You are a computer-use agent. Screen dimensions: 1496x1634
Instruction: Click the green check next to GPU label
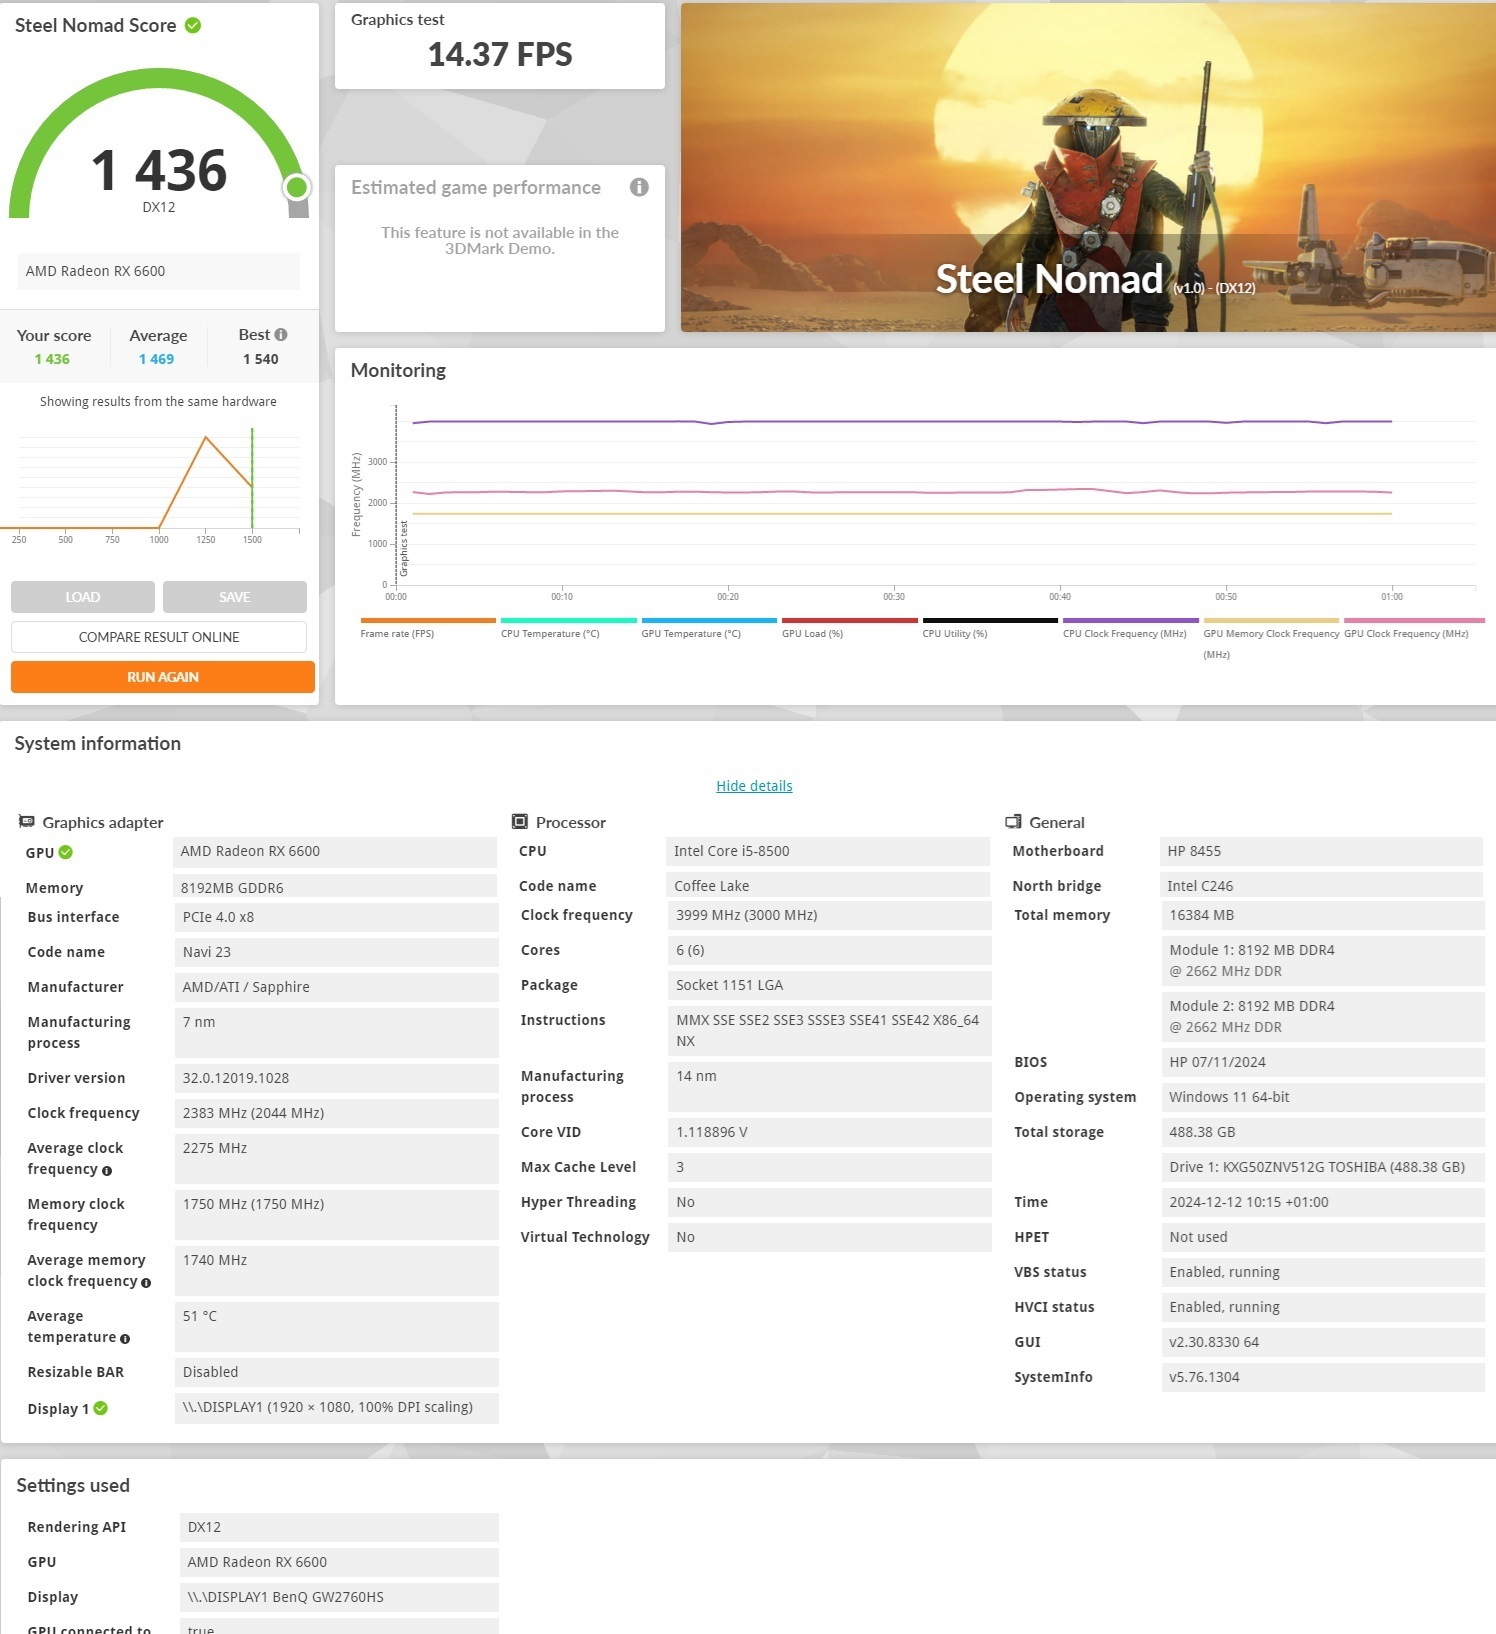pos(66,853)
